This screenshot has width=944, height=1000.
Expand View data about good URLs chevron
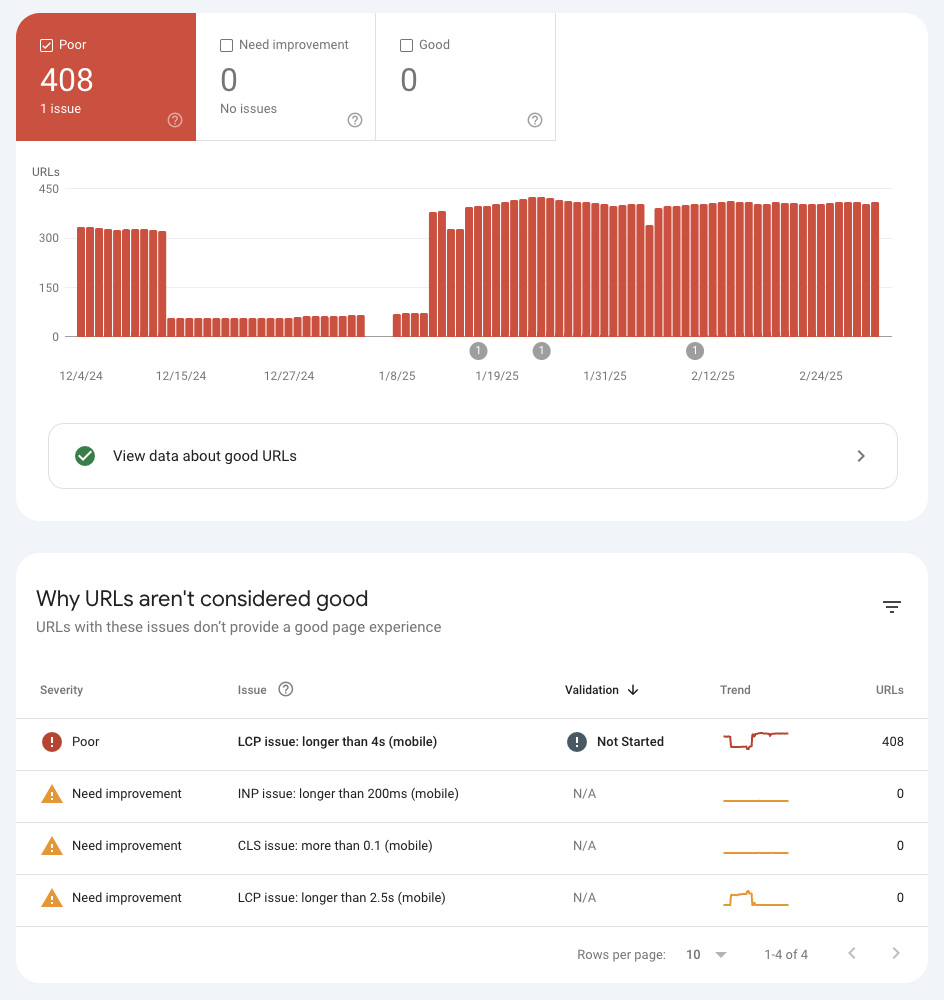coord(861,456)
